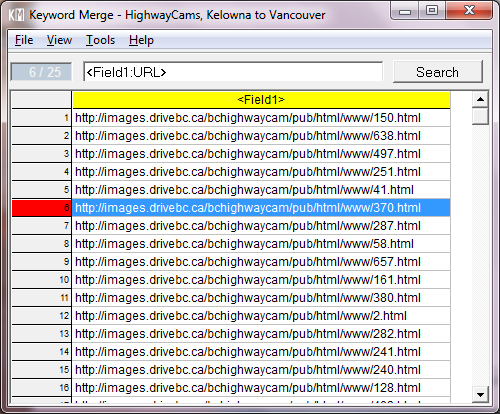Click row header number 15
The width and height of the screenshot is (500, 414).
coord(42,370)
